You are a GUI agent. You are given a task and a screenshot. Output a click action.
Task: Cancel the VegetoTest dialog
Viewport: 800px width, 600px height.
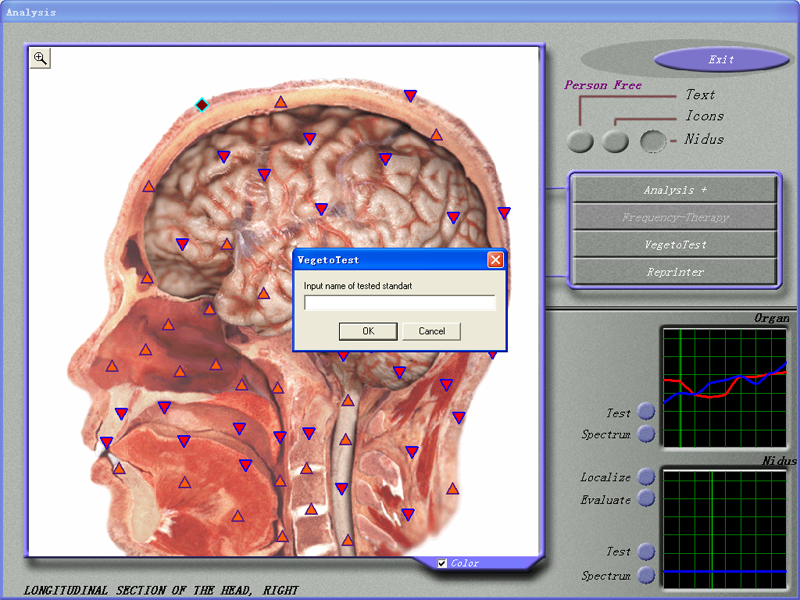432,331
